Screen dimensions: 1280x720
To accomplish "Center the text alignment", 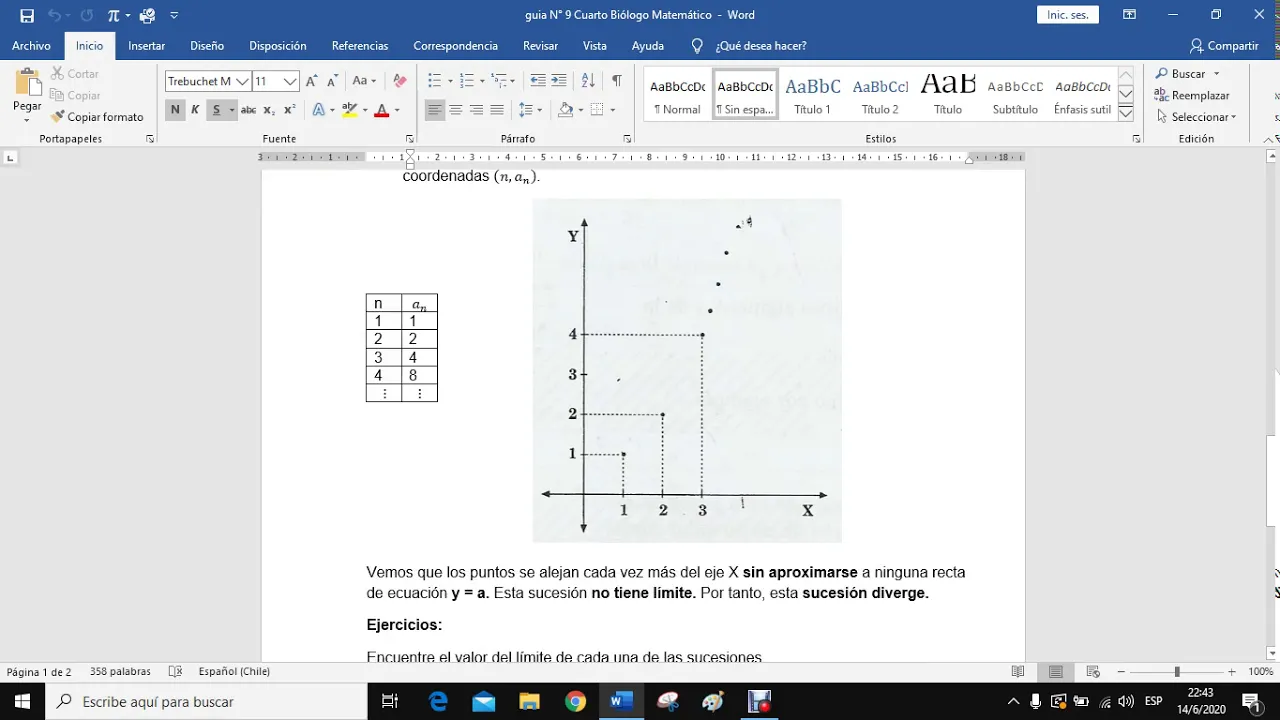I will coord(455,110).
